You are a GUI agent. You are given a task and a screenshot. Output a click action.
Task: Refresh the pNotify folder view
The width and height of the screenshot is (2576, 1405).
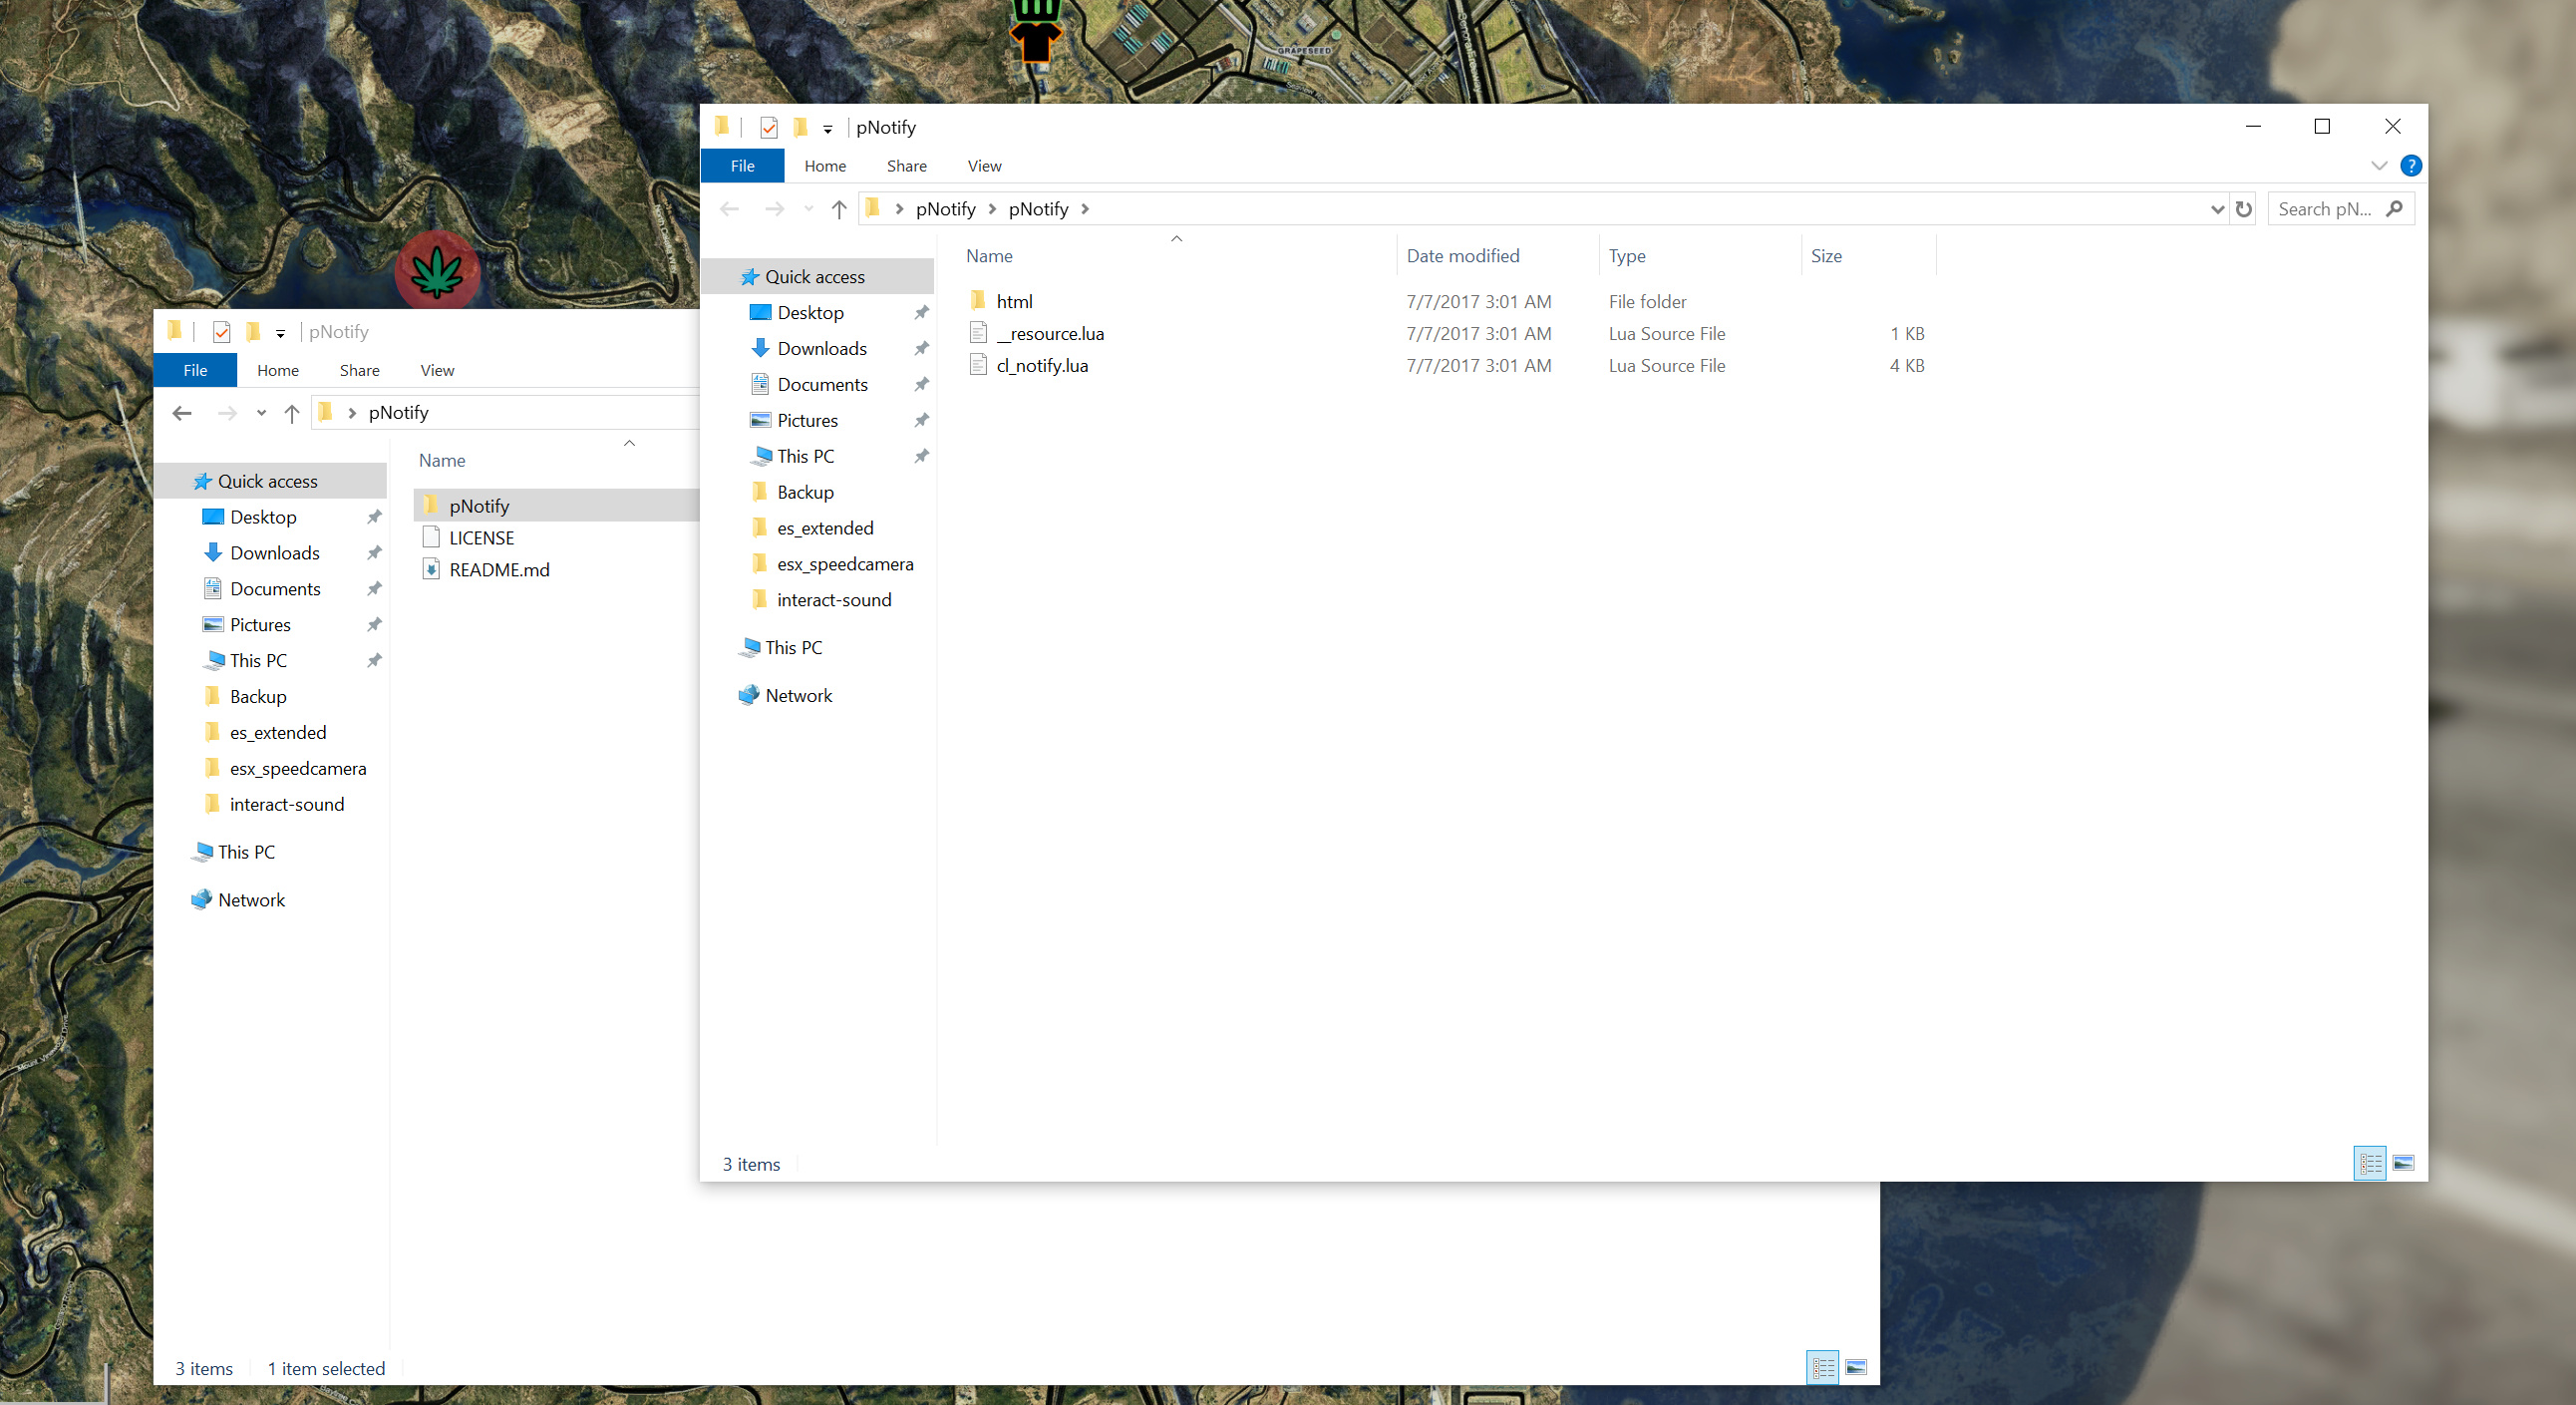2245,209
